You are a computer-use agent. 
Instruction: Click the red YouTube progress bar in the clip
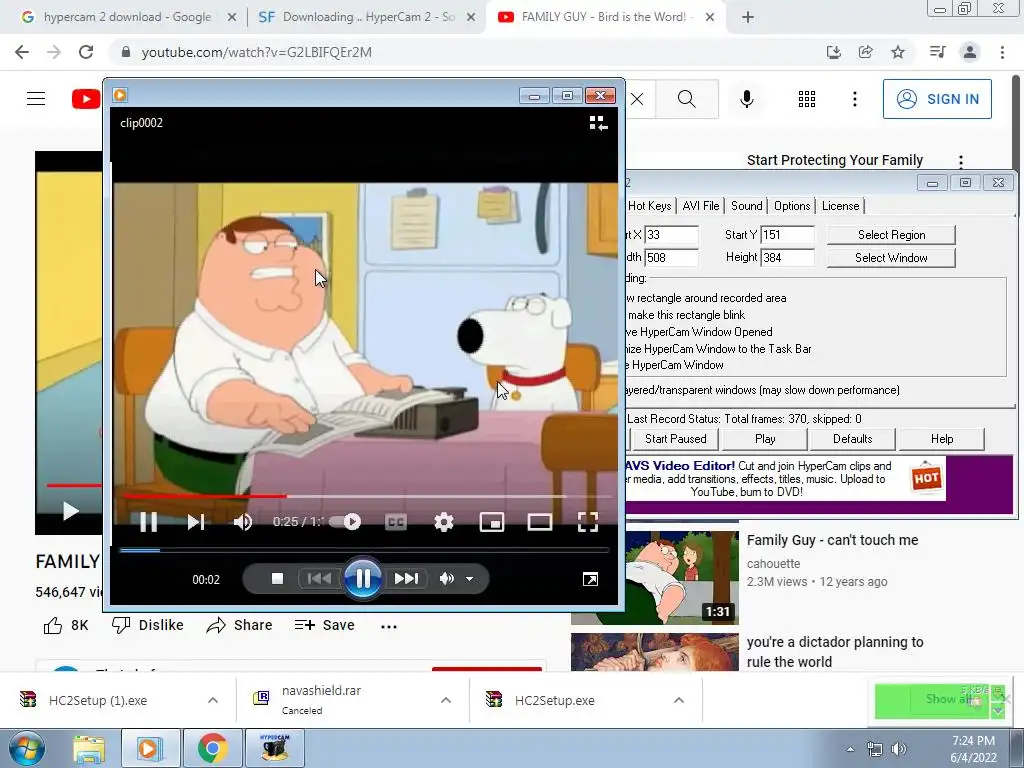click(366, 496)
